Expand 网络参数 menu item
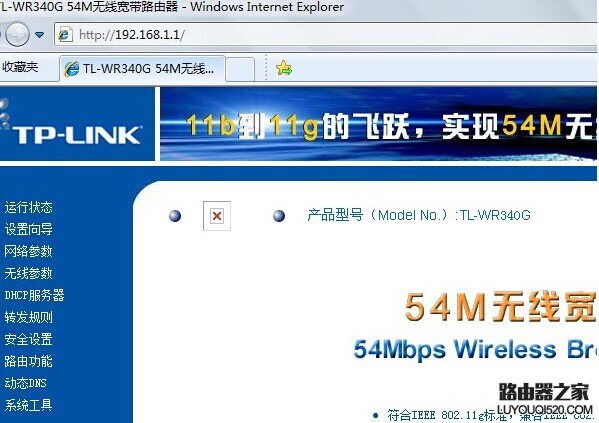 click(28, 251)
